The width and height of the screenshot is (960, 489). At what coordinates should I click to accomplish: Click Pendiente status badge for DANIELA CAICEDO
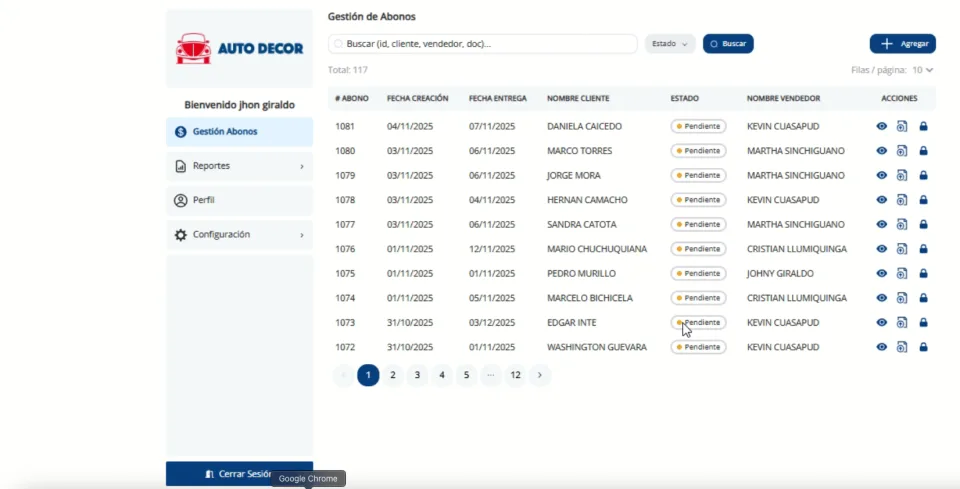[698, 126]
